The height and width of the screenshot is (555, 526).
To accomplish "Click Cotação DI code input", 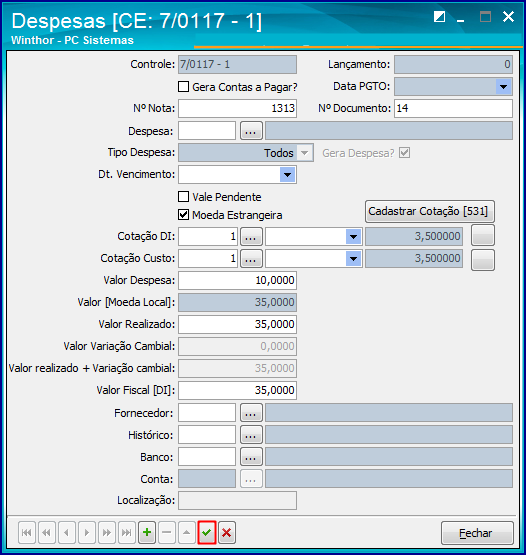I will (x=208, y=236).
